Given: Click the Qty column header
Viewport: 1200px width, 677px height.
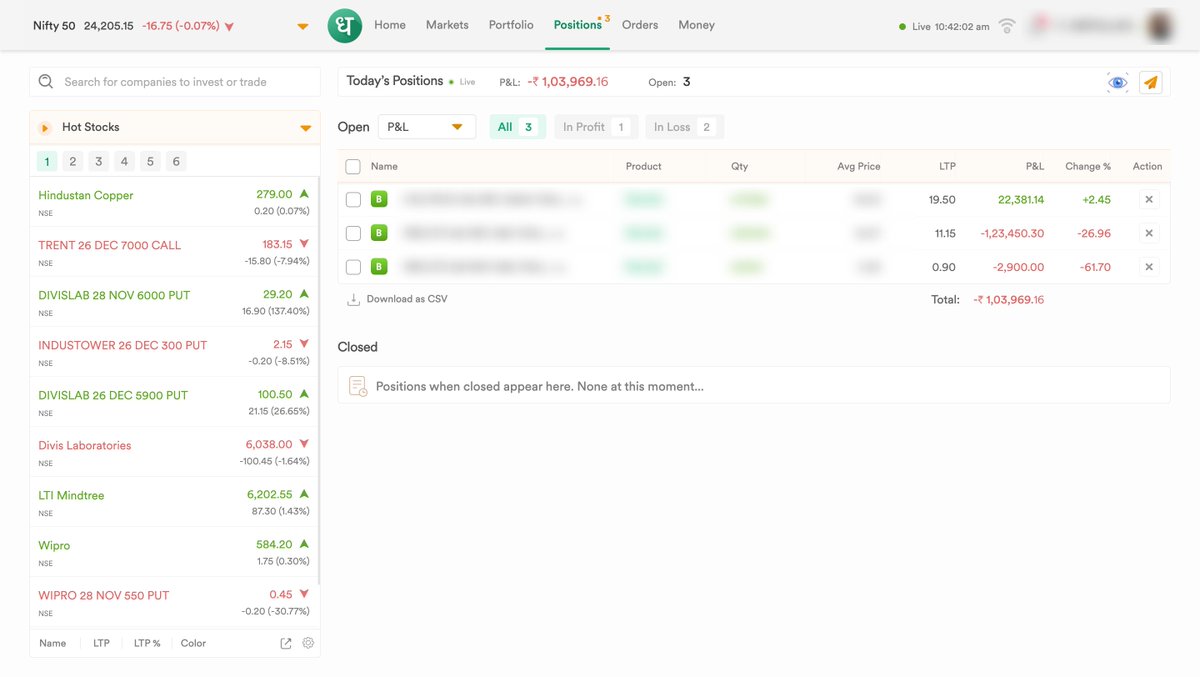Looking at the screenshot, I should [739, 166].
